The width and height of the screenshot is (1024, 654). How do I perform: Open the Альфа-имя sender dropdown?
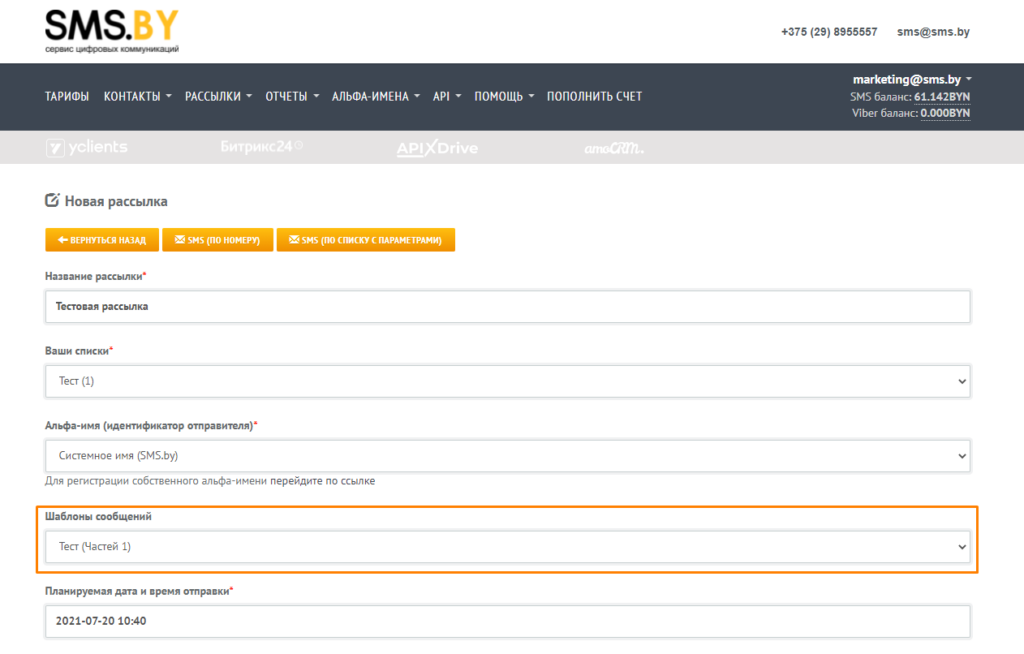tap(507, 455)
